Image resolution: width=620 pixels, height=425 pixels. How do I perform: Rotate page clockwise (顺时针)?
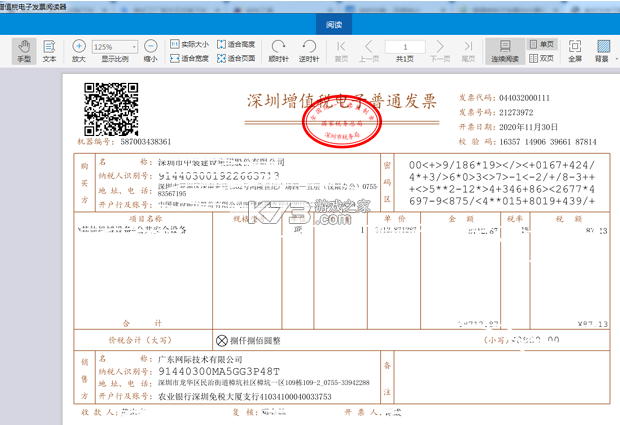point(278,51)
